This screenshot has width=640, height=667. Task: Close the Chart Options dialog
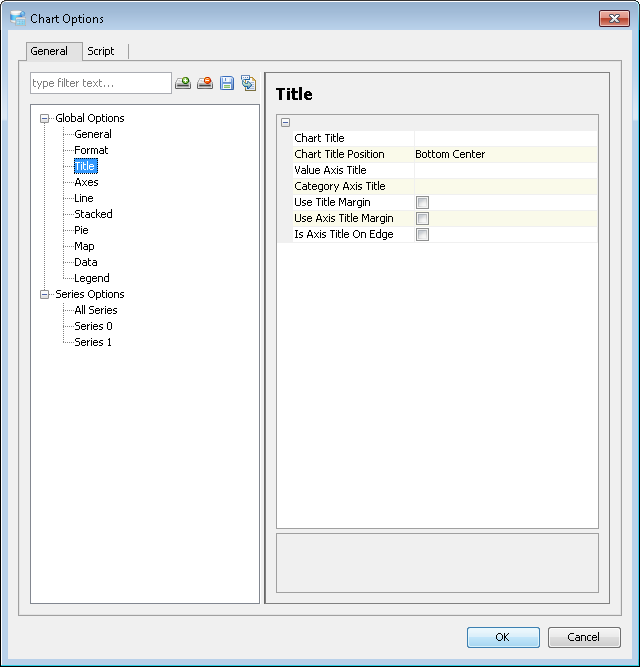tap(614, 18)
